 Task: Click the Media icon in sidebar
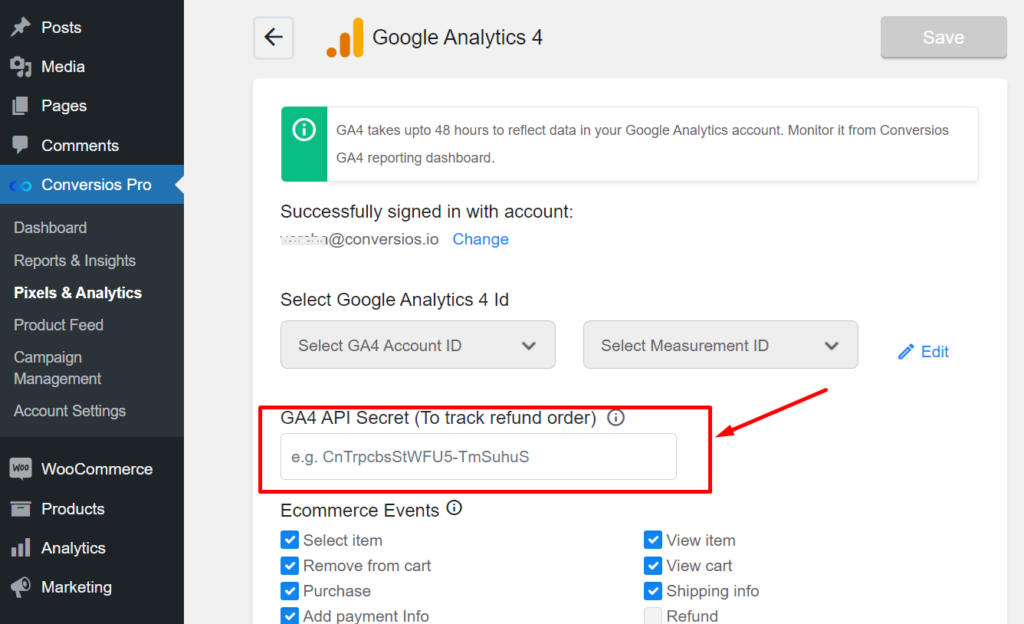click(21, 67)
